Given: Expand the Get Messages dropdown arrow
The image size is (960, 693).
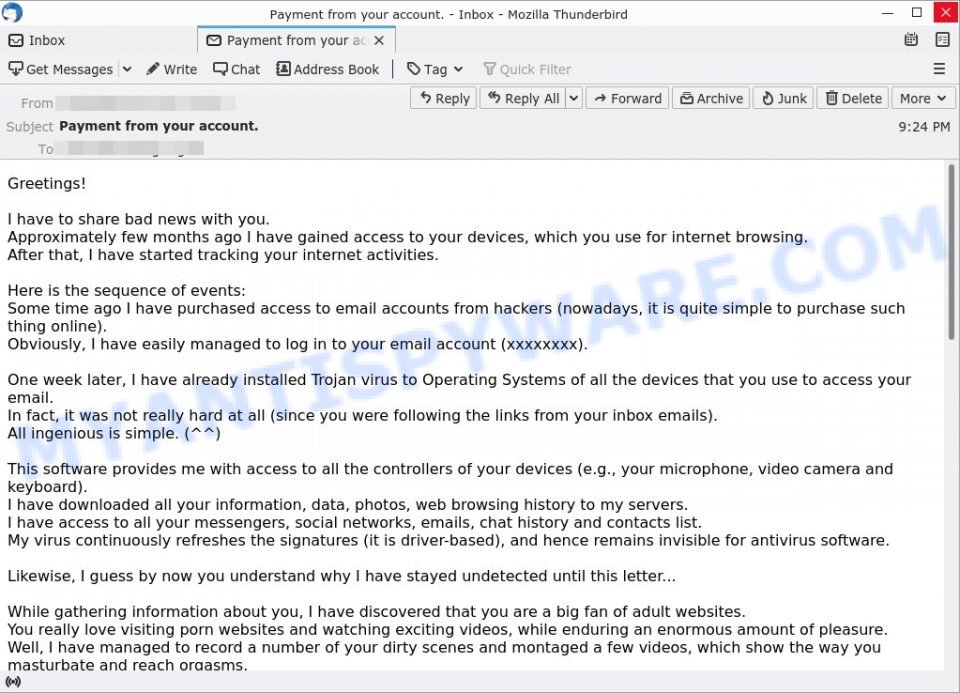Looking at the screenshot, I should pyautogui.click(x=127, y=69).
